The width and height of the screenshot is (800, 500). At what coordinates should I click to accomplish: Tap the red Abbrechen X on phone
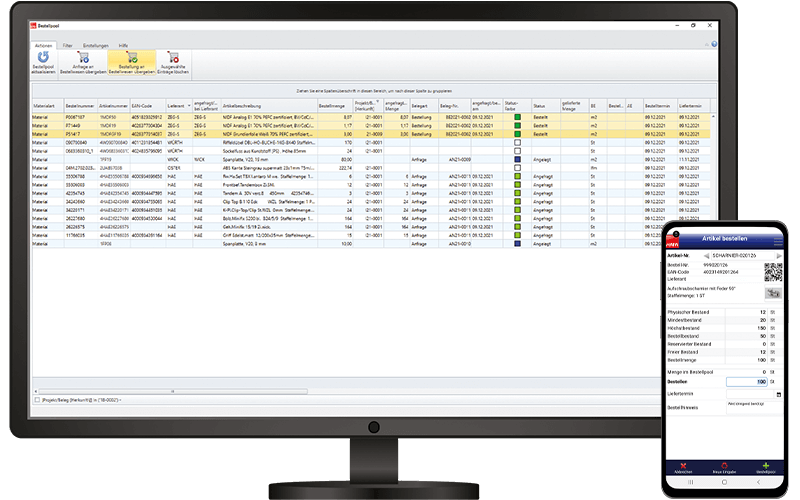tap(683, 466)
